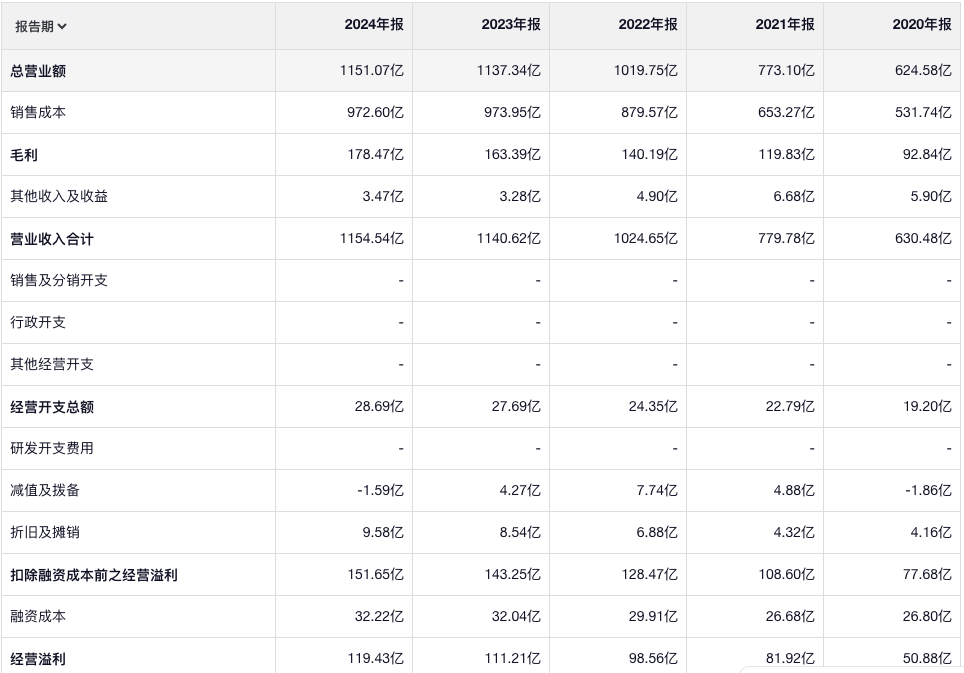Click the 折旧及摊销 row label
The image size is (964, 673).
(45, 533)
